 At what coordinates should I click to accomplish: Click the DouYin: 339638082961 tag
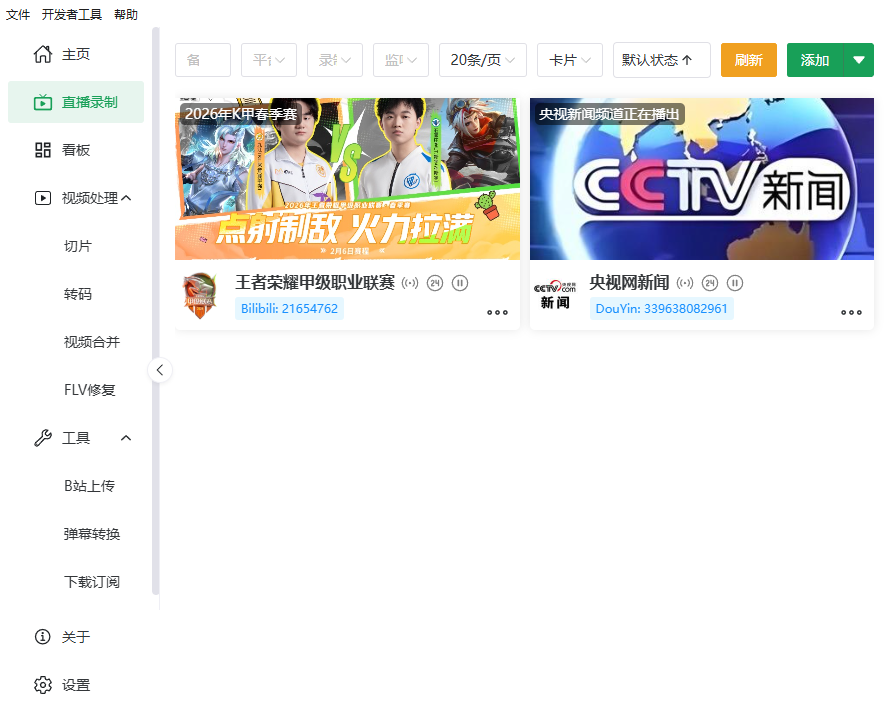[662, 308]
